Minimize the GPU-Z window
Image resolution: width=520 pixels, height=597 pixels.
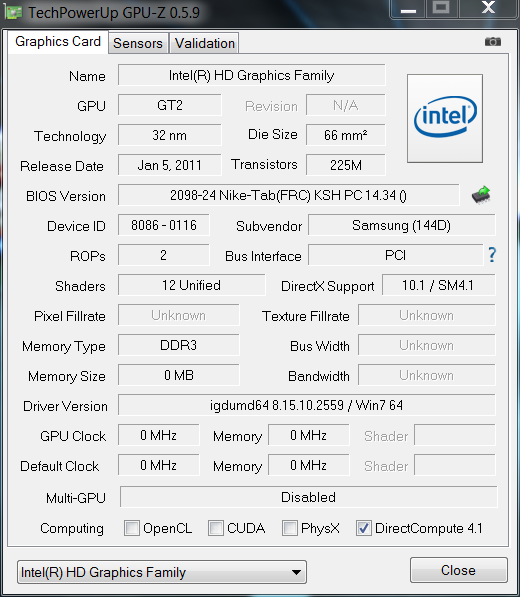(x=408, y=8)
